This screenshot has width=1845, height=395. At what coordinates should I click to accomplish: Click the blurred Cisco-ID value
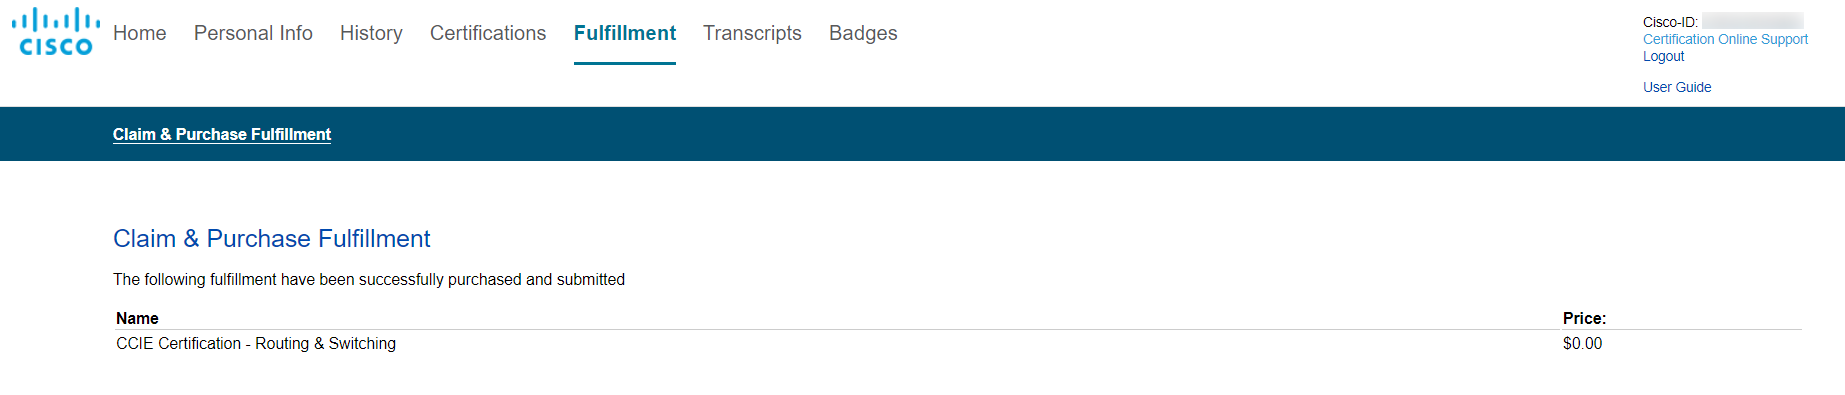(x=1752, y=21)
